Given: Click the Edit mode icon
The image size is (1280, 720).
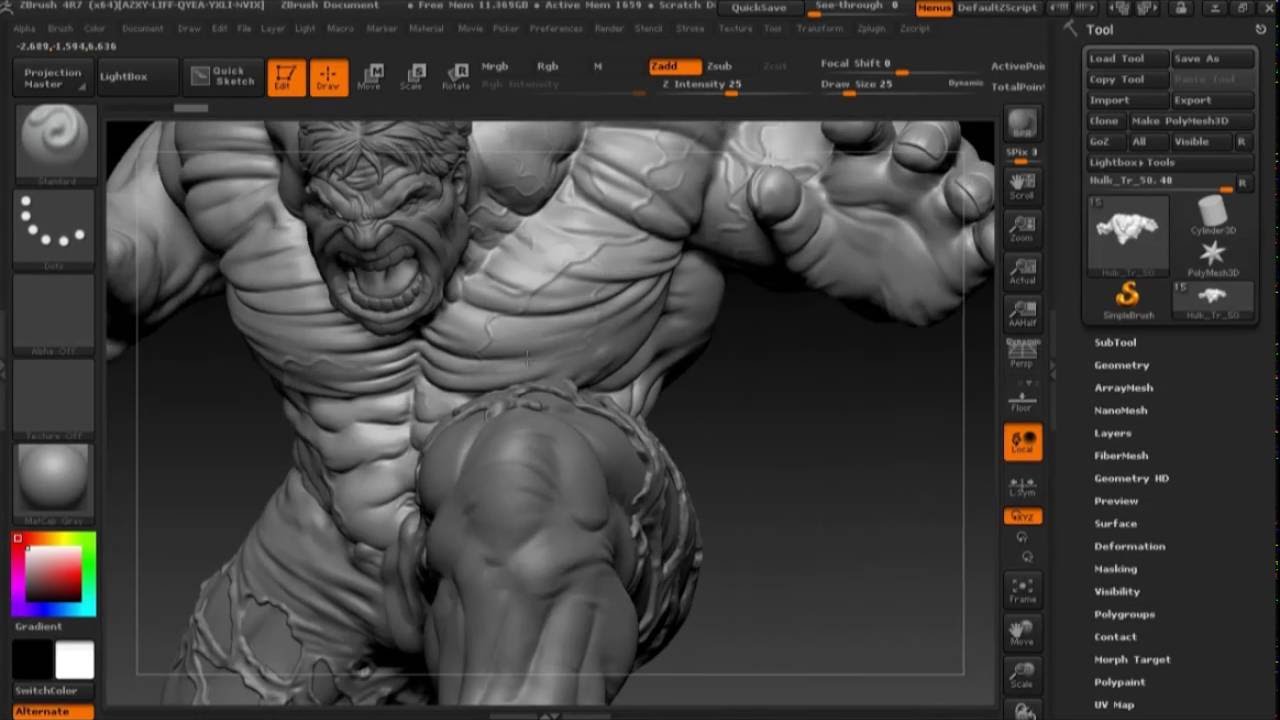Looking at the screenshot, I should 286,78.
